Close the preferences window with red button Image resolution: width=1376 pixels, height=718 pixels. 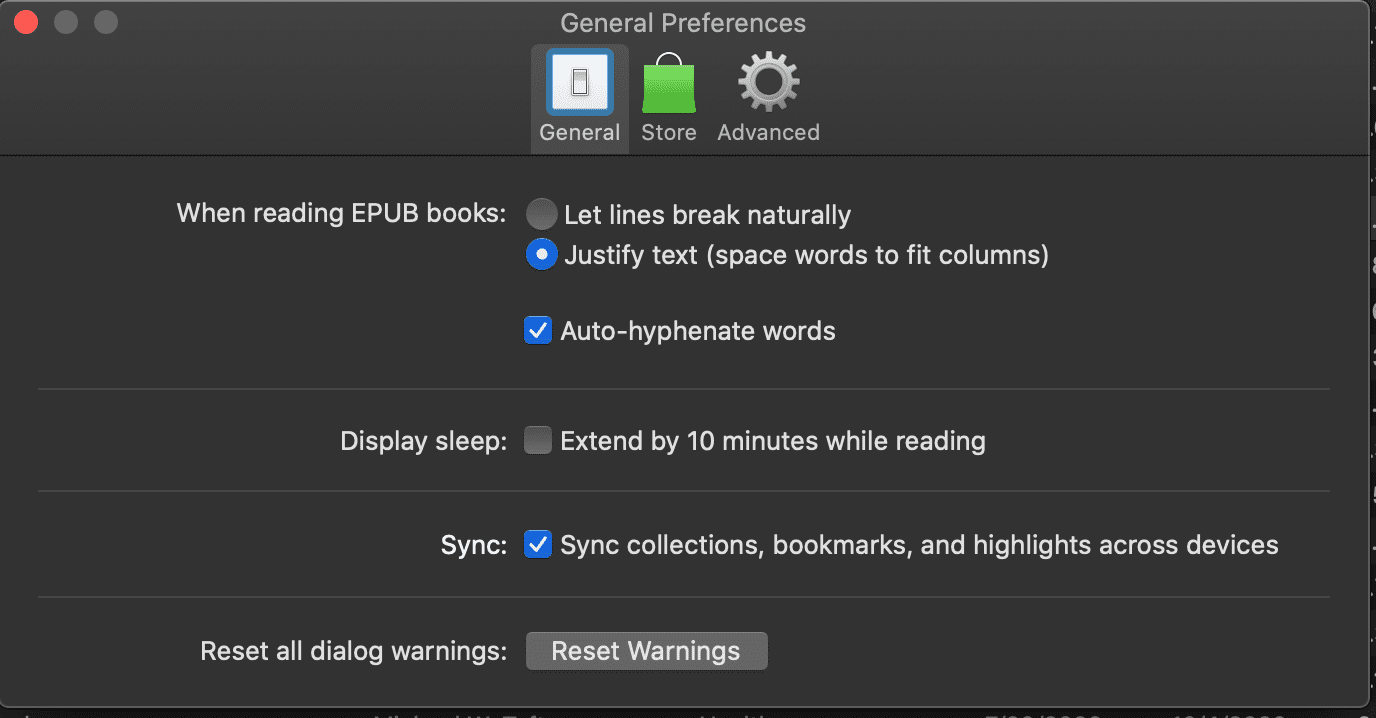(x=26, y=22)
